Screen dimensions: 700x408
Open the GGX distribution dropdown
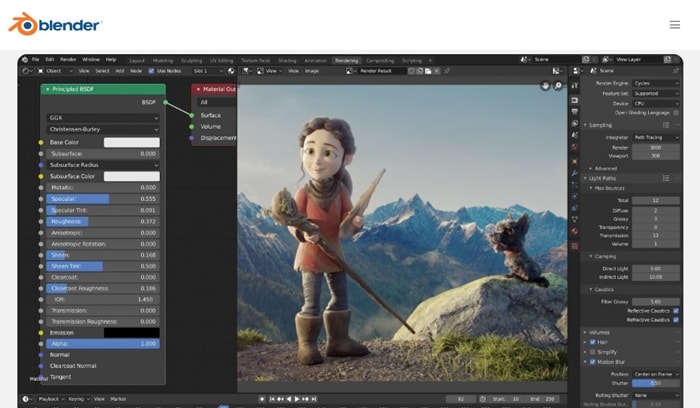(103, 118)
